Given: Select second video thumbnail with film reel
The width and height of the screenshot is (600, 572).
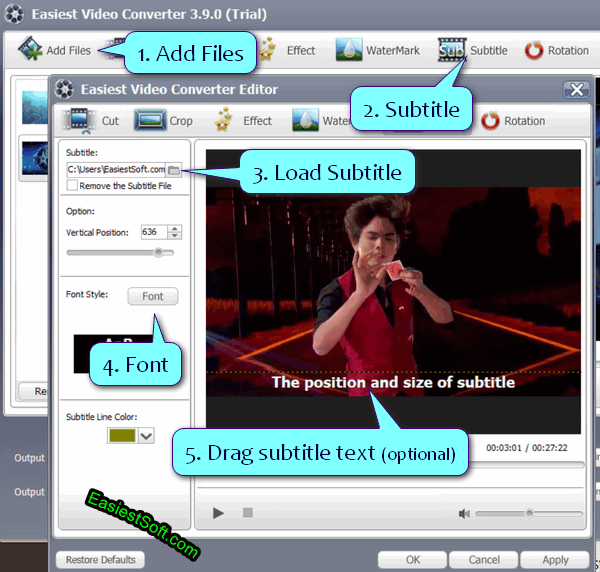Looking at the screenshot, I should click(35, 158).
